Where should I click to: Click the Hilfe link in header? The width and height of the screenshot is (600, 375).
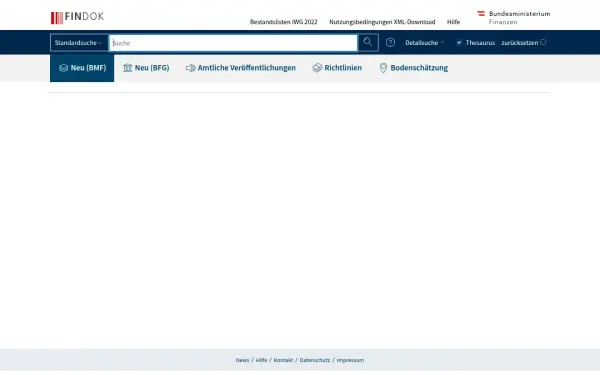click(453, 22)
